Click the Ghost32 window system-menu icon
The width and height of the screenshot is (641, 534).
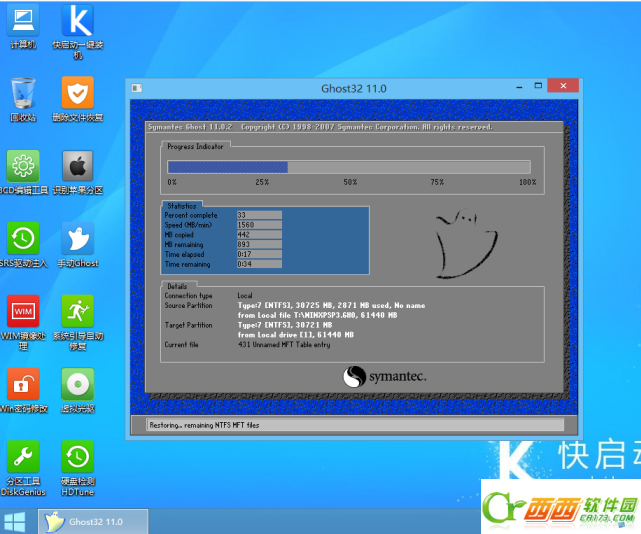click(137, 88)
